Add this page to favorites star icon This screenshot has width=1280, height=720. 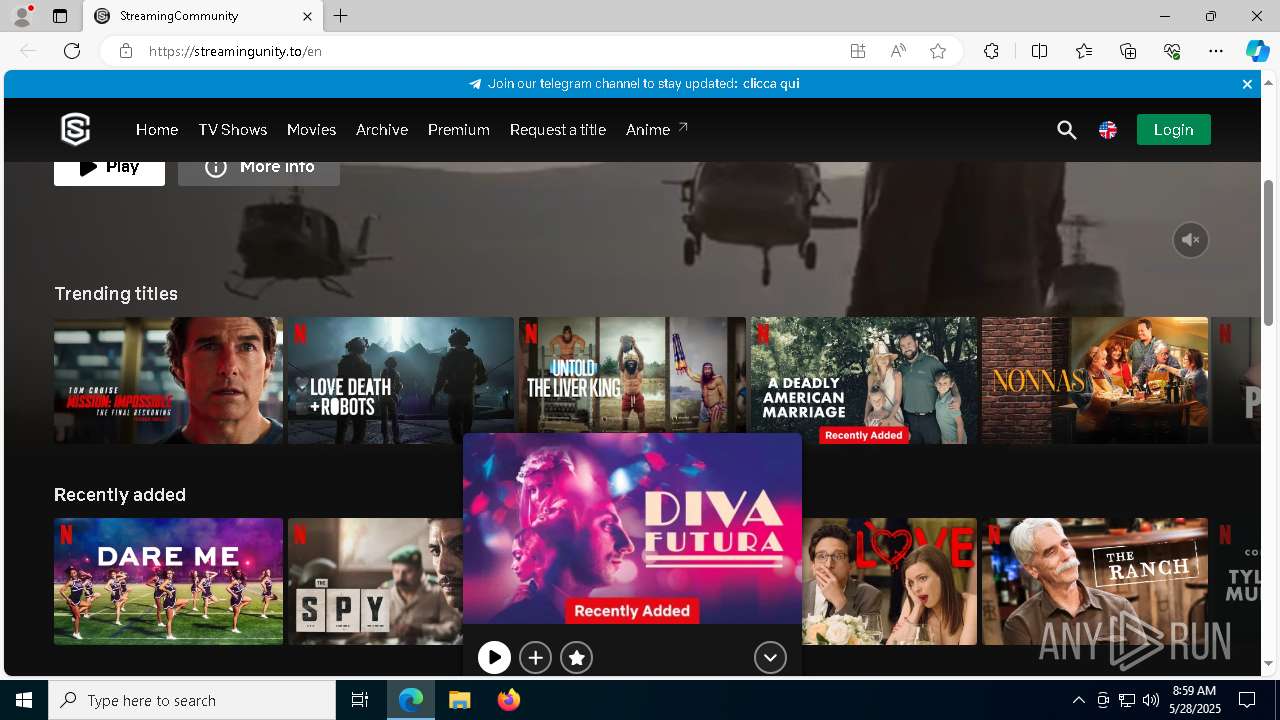tap(938, 51)
